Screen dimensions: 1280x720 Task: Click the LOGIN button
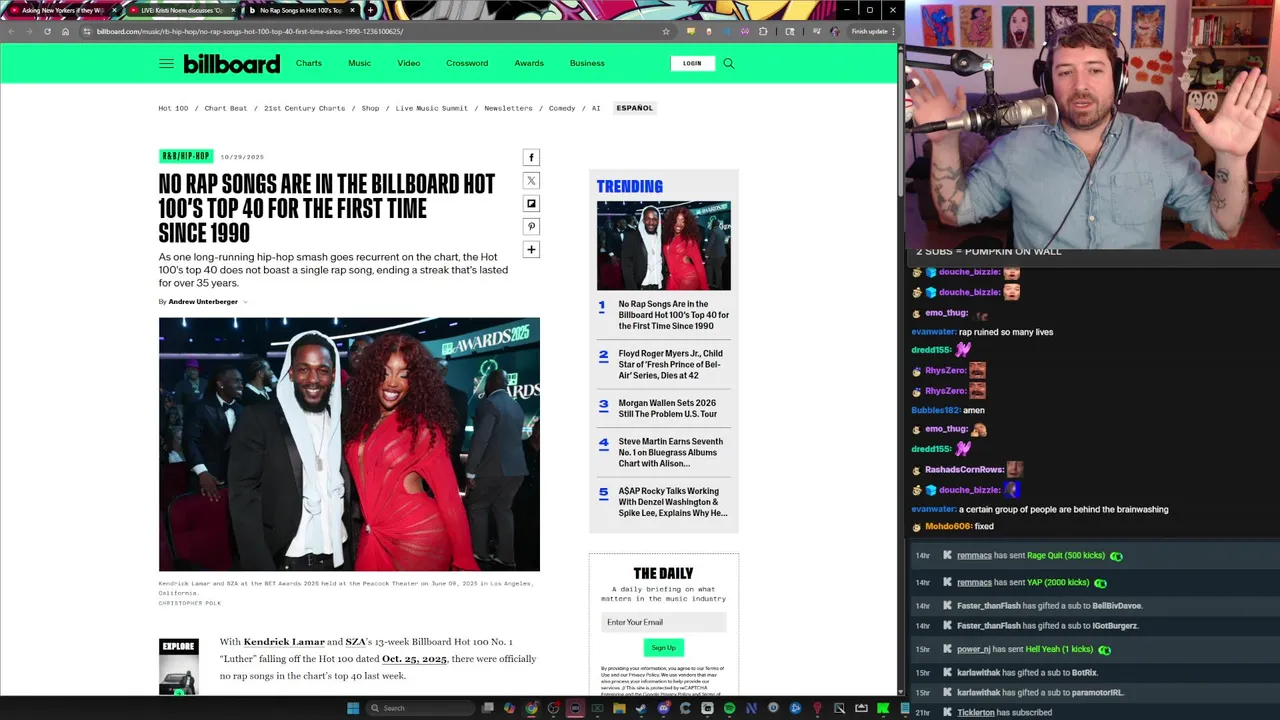pos(692,63)
